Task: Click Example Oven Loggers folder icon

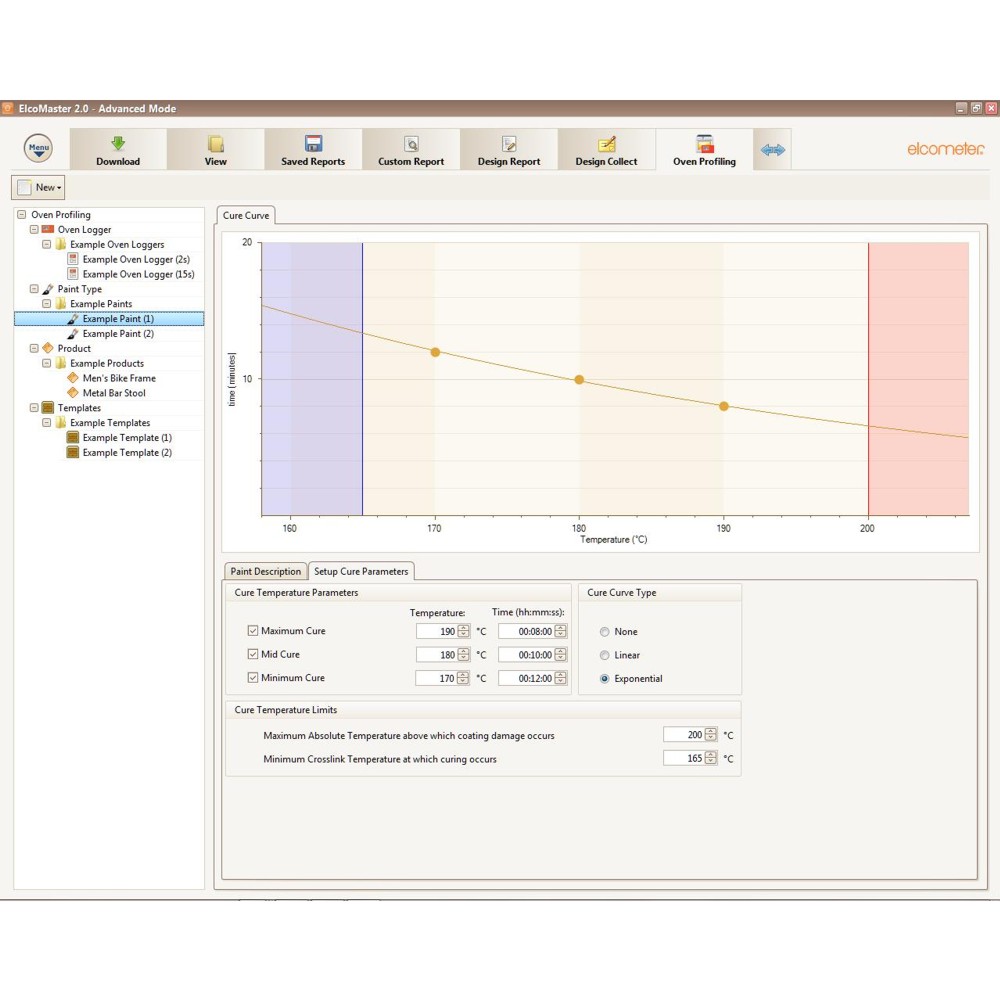Action: point(61,244)
